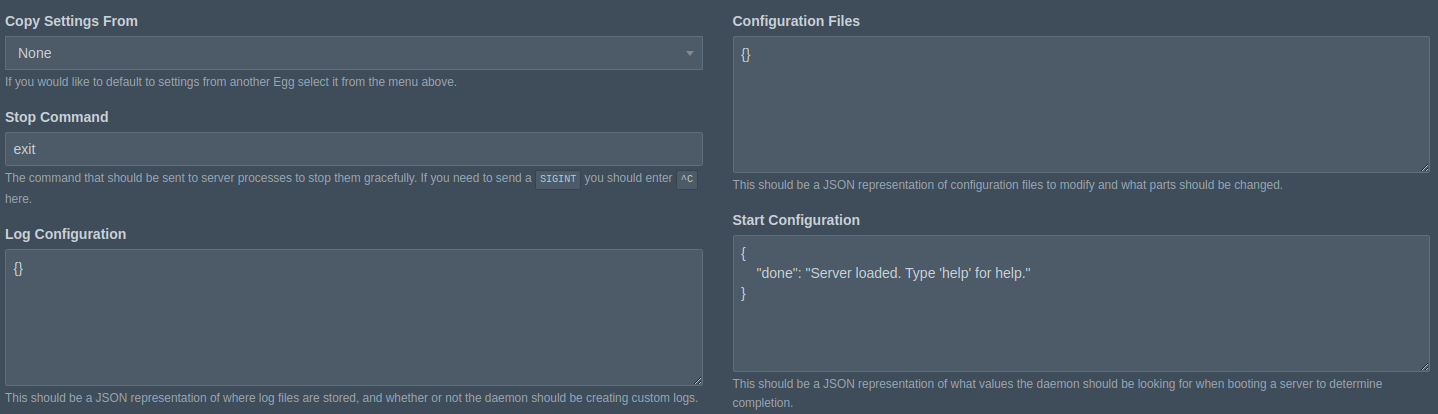The width and height of the screenshot is (1438, 414).
Task: Click the "done" line in Start Configuration
Action: pyautogui.click(x=893, y=272)
